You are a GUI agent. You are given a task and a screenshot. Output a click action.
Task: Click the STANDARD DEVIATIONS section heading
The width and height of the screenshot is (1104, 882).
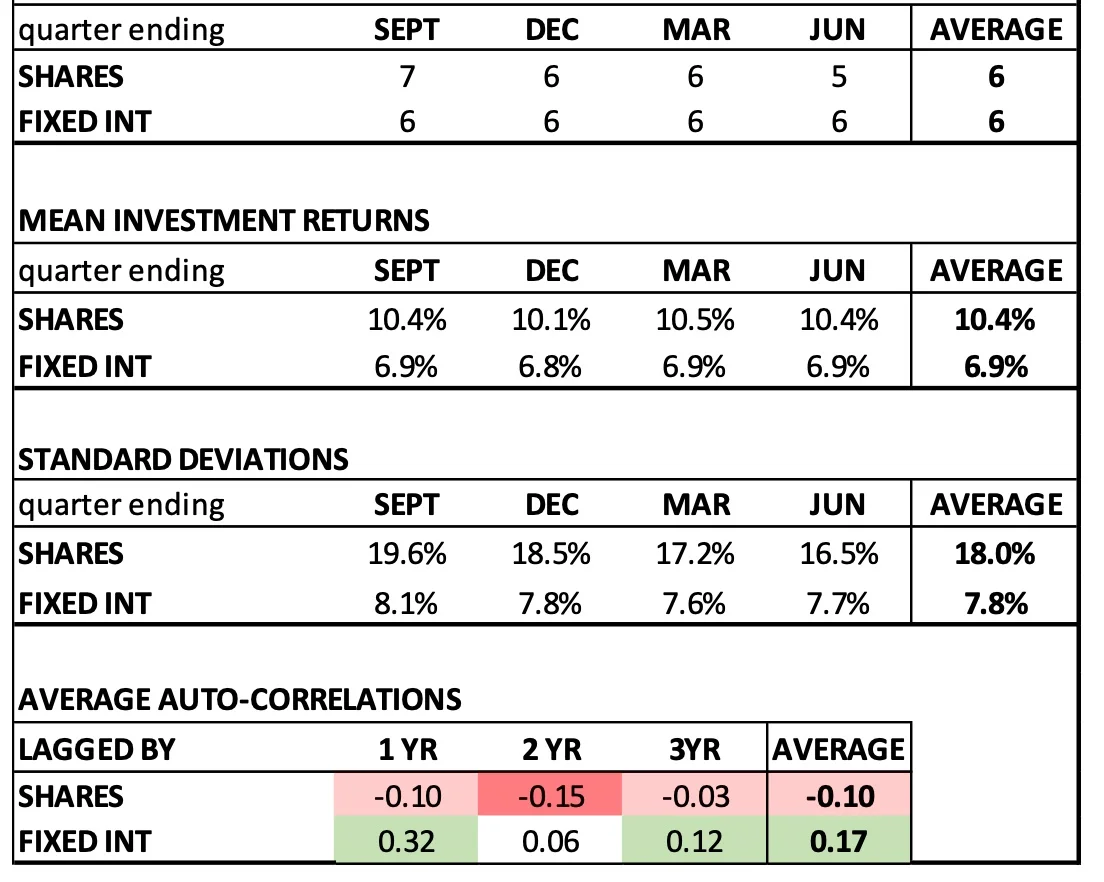click(x=184, y=458)
